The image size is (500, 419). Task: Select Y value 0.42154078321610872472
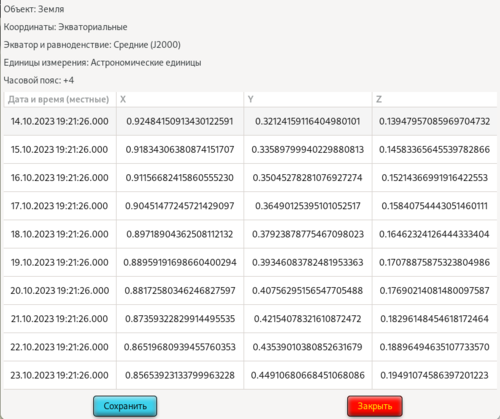308,319
